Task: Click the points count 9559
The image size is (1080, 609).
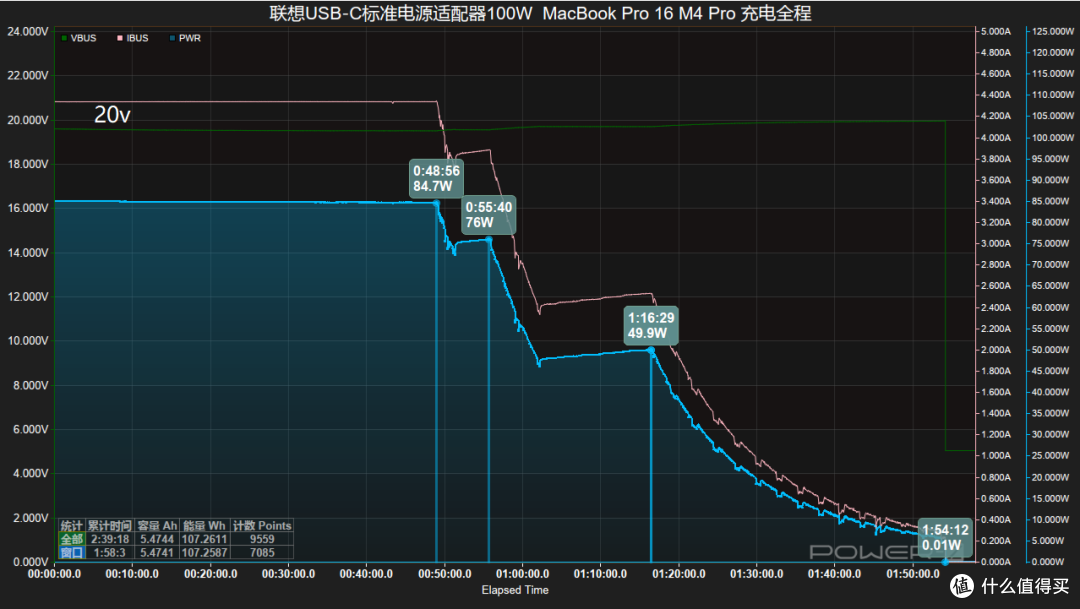Action: (262, 539)
